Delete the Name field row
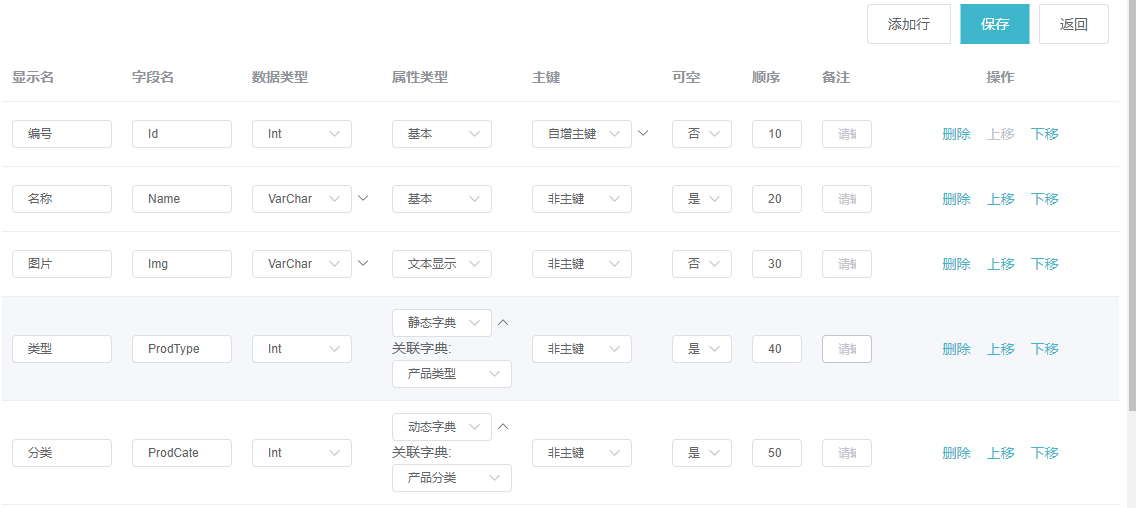Viewport: 1136px width, 508px height. click(x=956, y=199)
